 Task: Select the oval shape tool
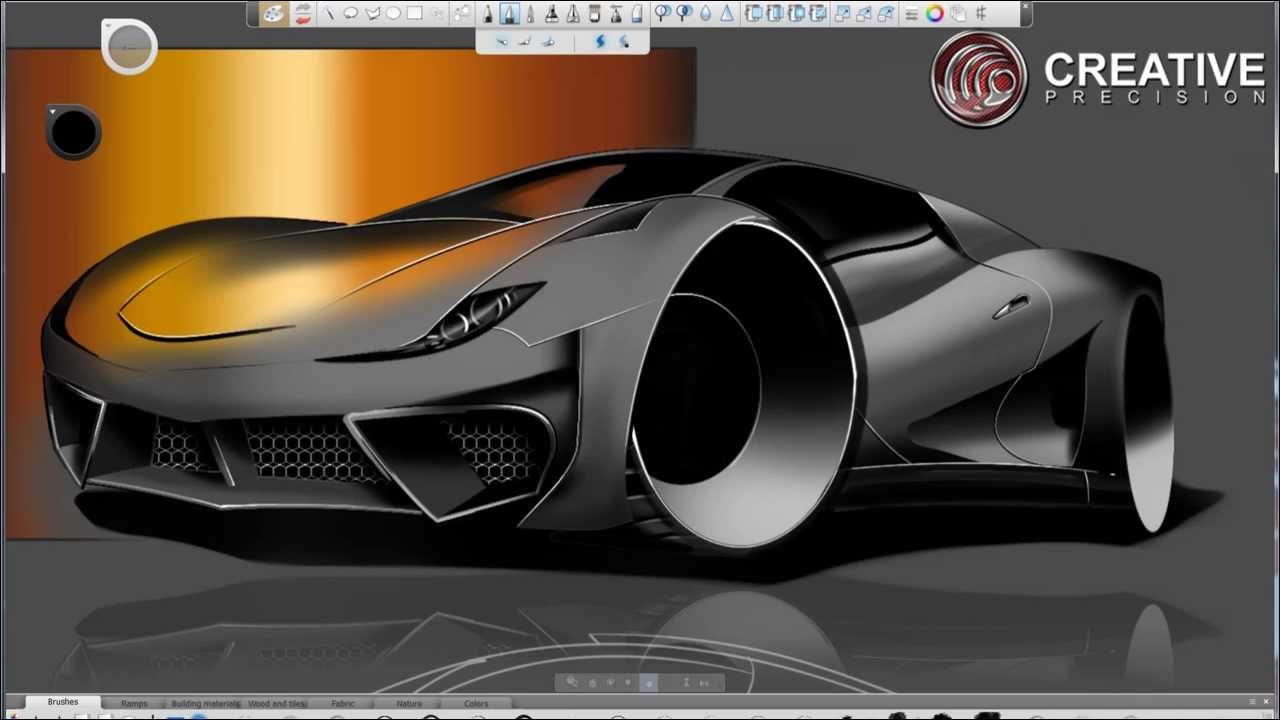coord(393,13)
